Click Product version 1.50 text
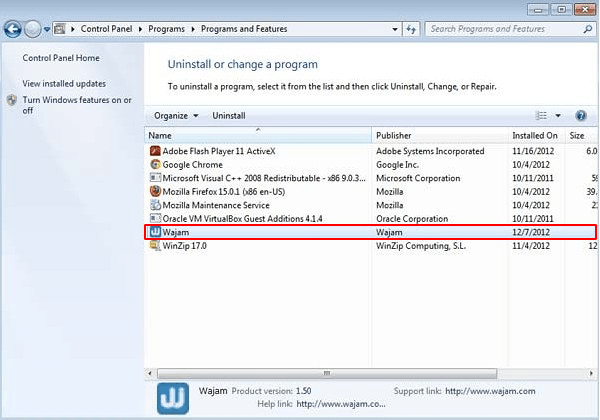Image resolution: width=600 pixels, height=420 pixels. 271,391
